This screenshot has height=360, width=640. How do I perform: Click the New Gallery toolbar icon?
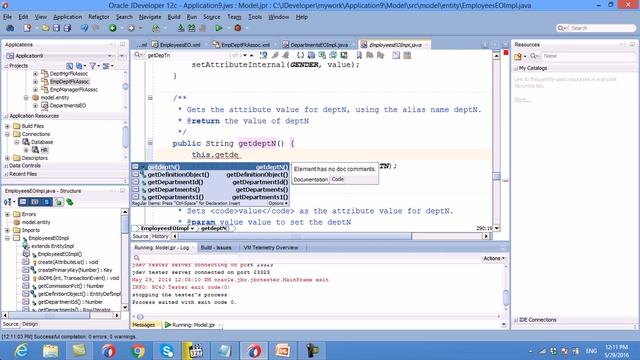click(27, 28)
